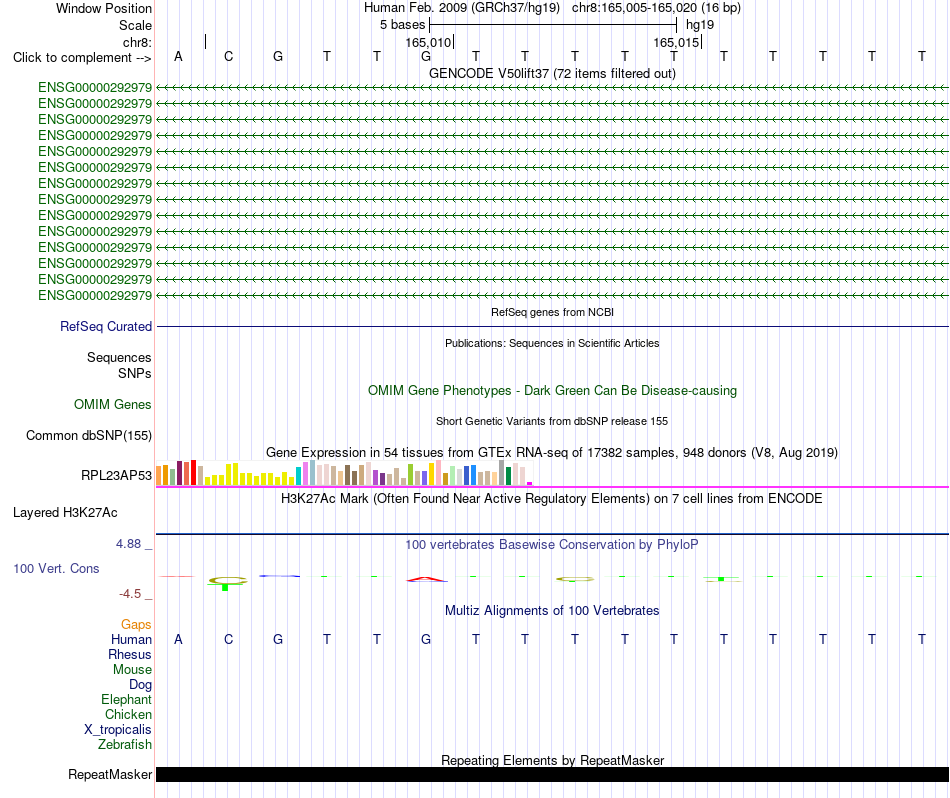Click the Common dbSNP(155) label
The width and height of the screenshot is (950, 798).
pos(89,436)
